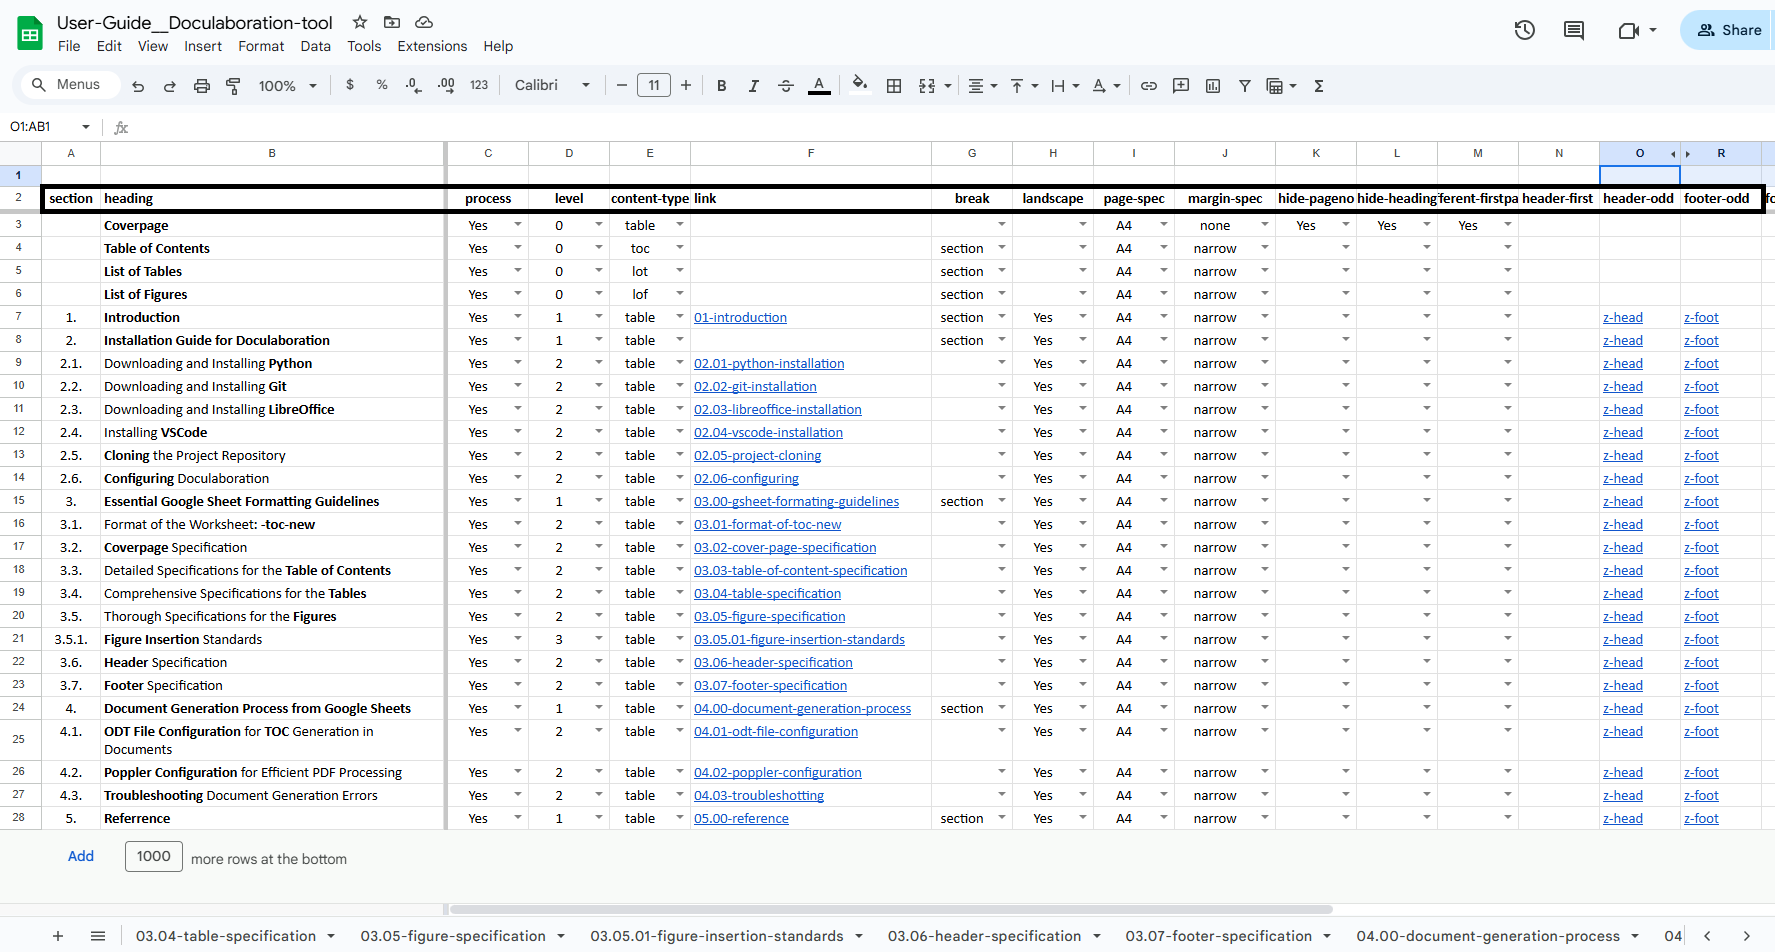The image size is (1775, 952).
Task: Click the cloud document status icon
Action: click(x=424, y=22)
